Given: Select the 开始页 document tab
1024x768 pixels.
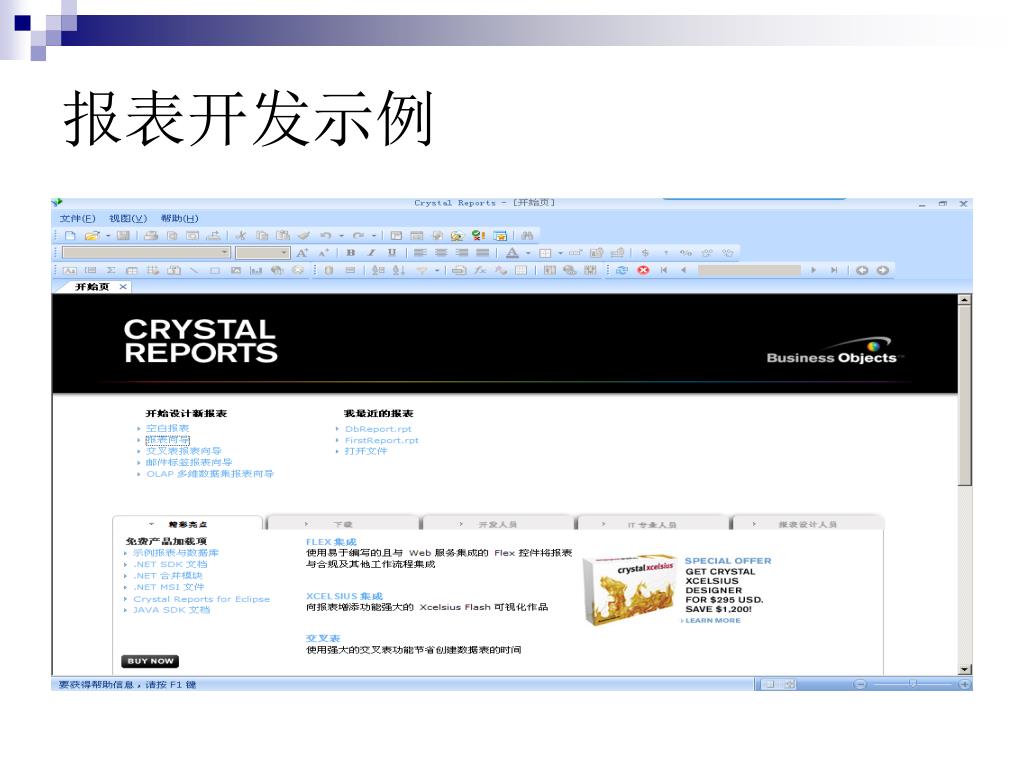Looking at the screenshot, I should point(92,287).
